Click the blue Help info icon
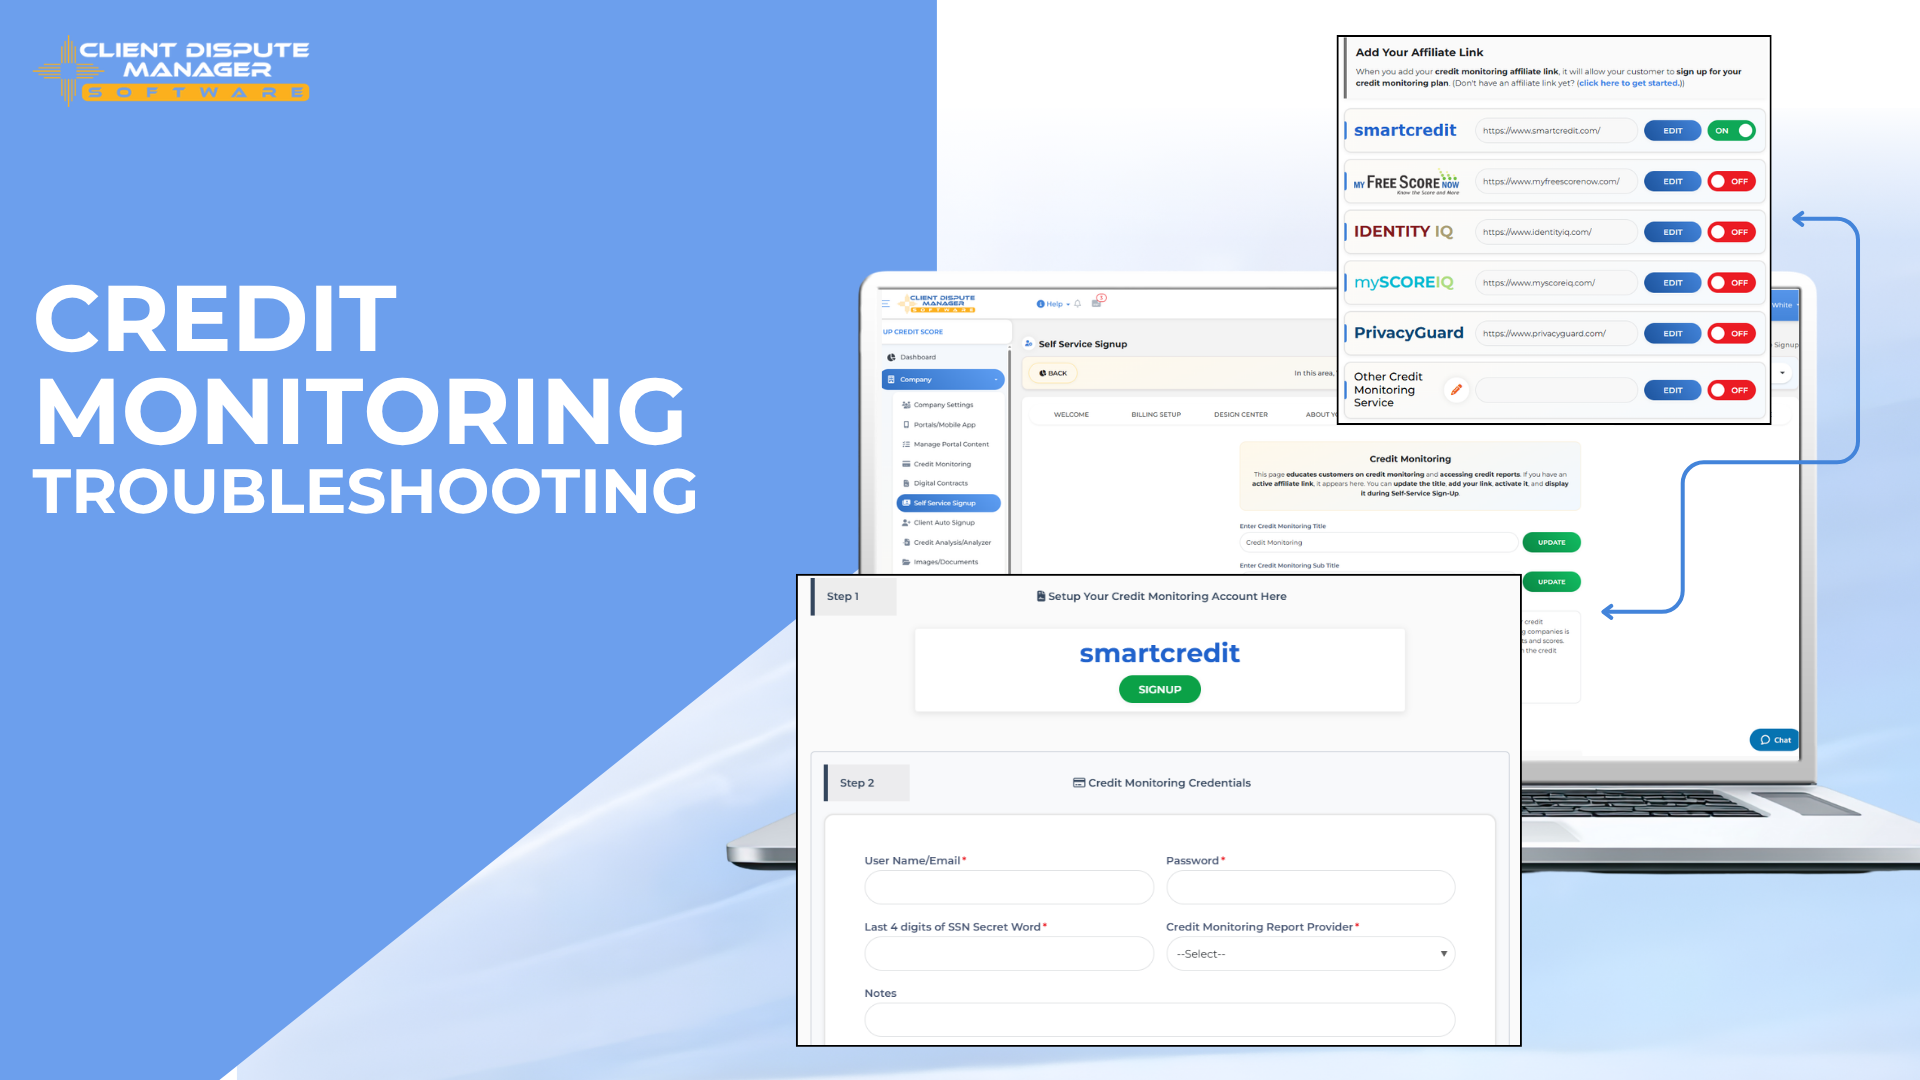Image resolution: width=1920 pixels, height=1080 pixels. (1041, 304)
